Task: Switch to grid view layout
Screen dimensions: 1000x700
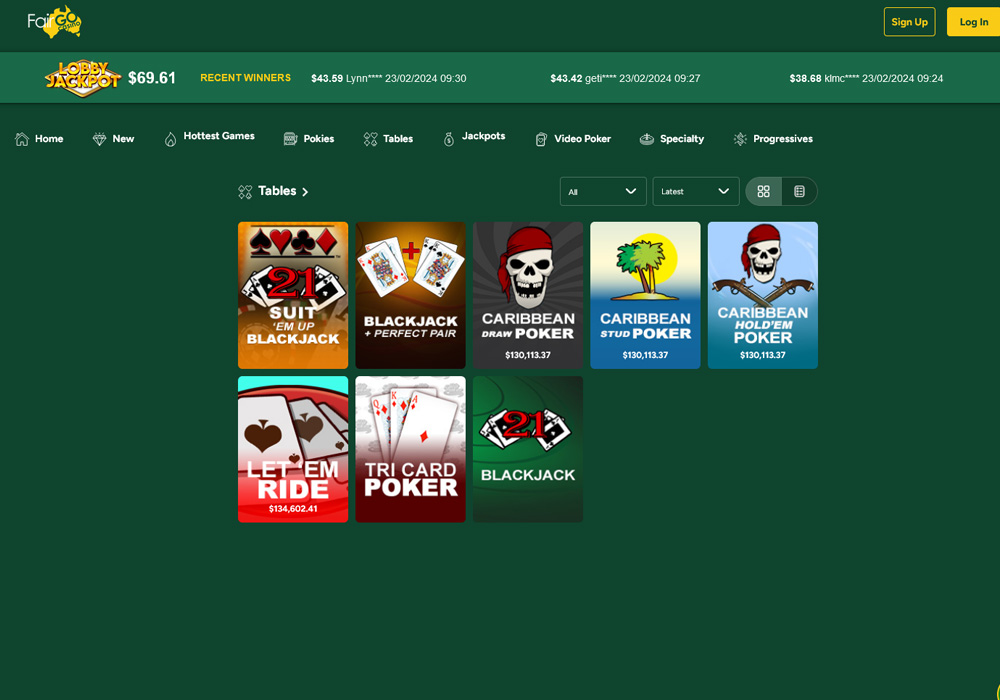Action: [x=763, y=191]
